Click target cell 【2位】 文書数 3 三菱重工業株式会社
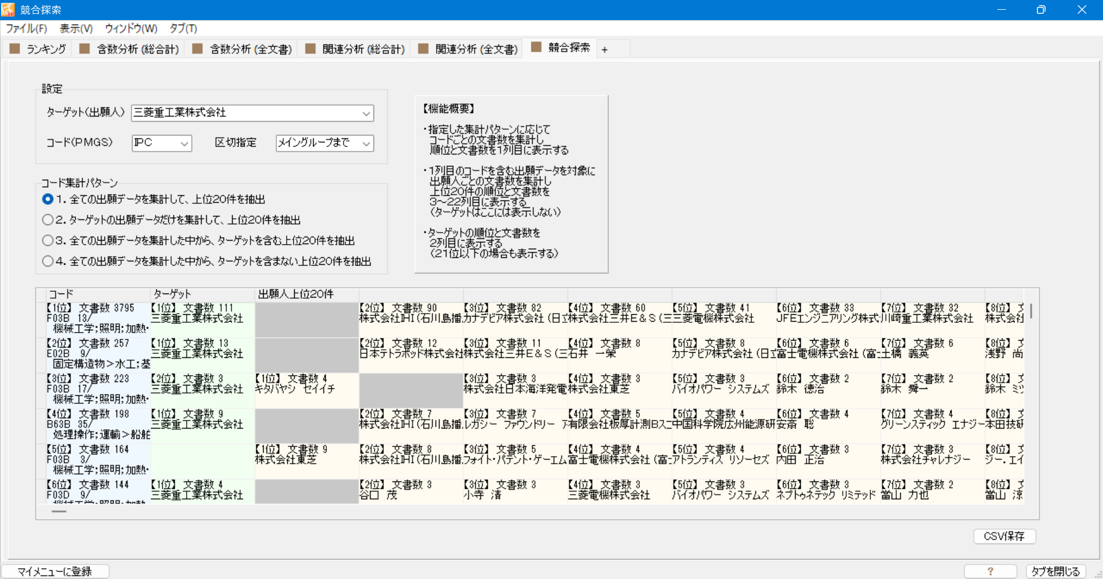The height and width of the screenshot is (579, 1103). click(x=203, y=390)
